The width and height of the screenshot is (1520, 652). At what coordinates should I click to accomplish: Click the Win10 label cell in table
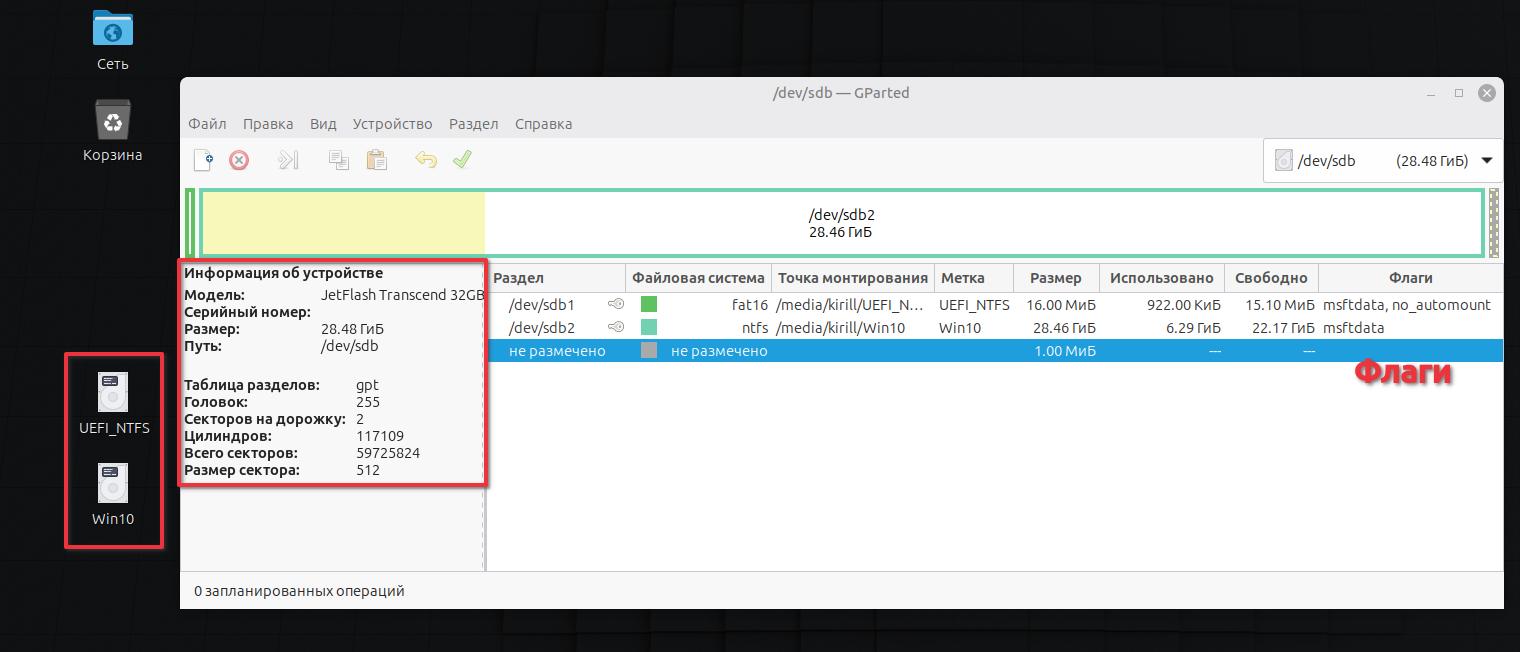point(960,327)
